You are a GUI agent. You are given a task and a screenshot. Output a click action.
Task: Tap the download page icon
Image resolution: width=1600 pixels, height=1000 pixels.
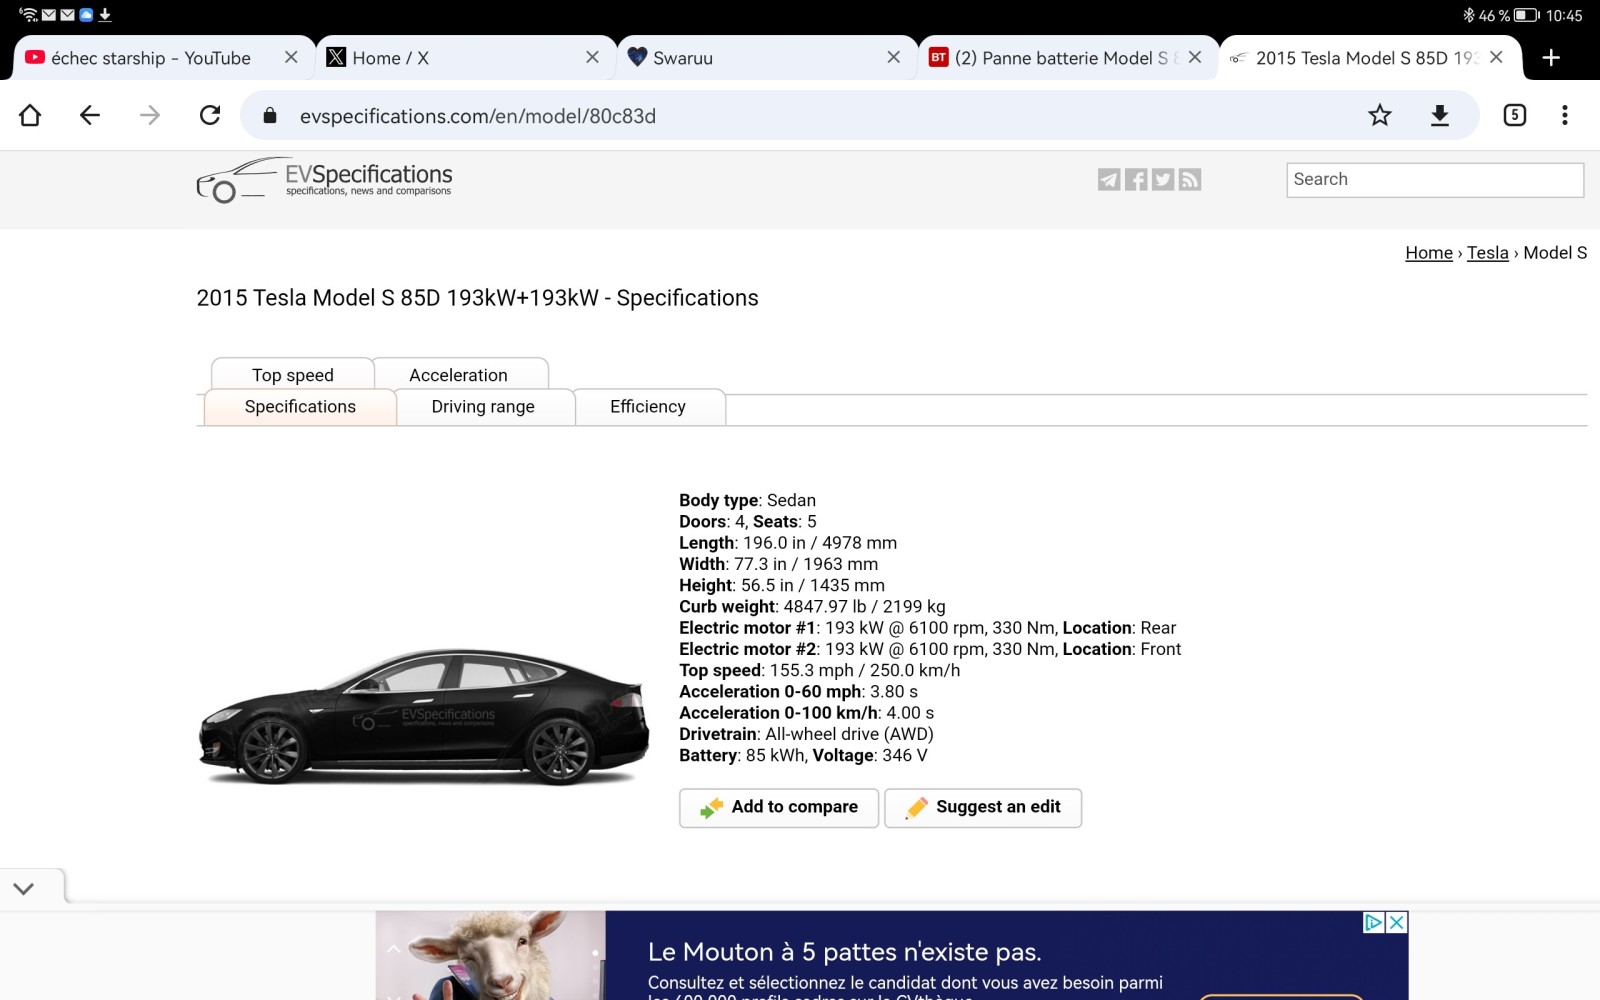coord(1440,116)
